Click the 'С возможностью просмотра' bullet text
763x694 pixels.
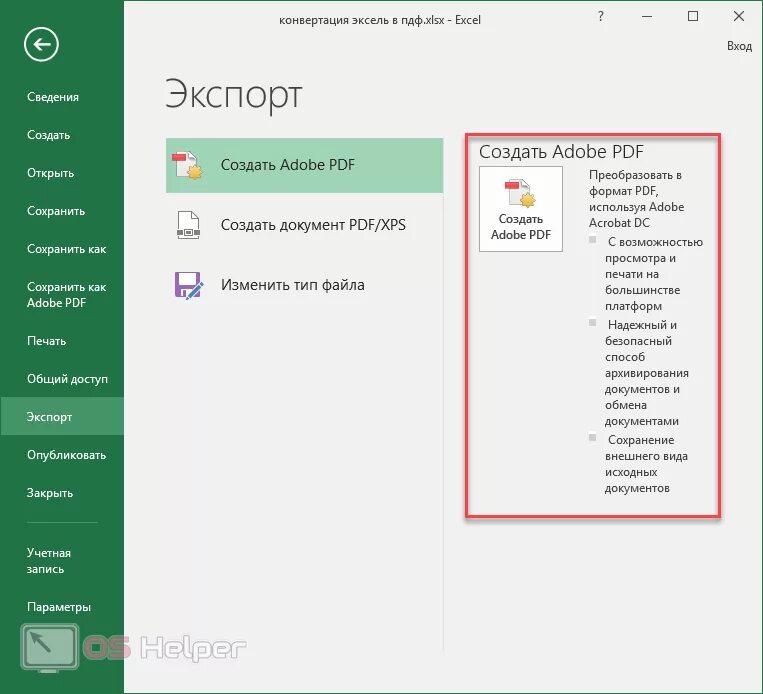tap(654, 274)
